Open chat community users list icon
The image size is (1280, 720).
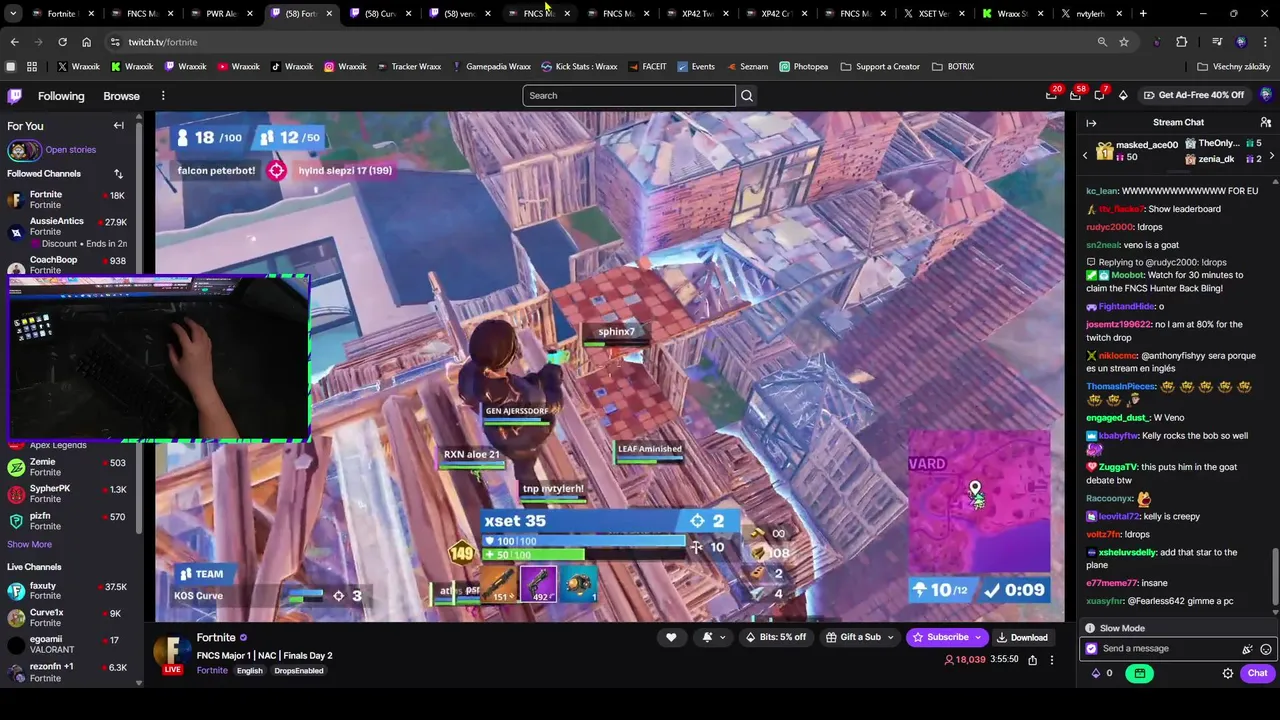point(1266,123)
